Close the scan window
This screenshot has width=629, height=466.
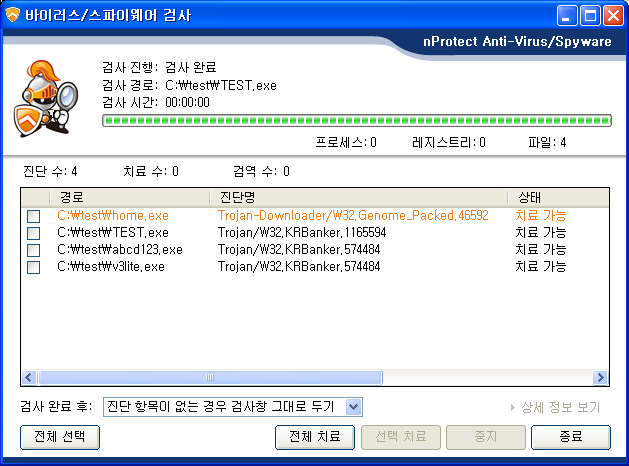pos(614,16)
